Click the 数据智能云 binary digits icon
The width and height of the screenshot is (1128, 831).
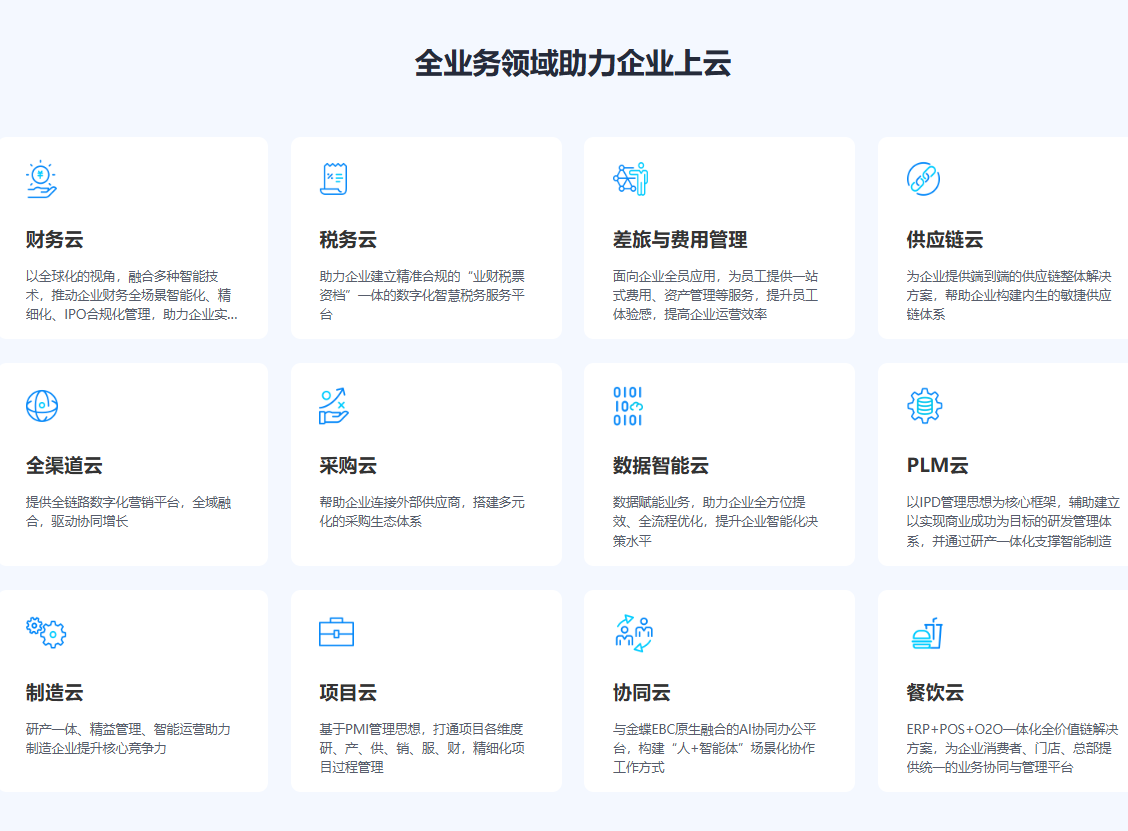(x=628, y=406)
